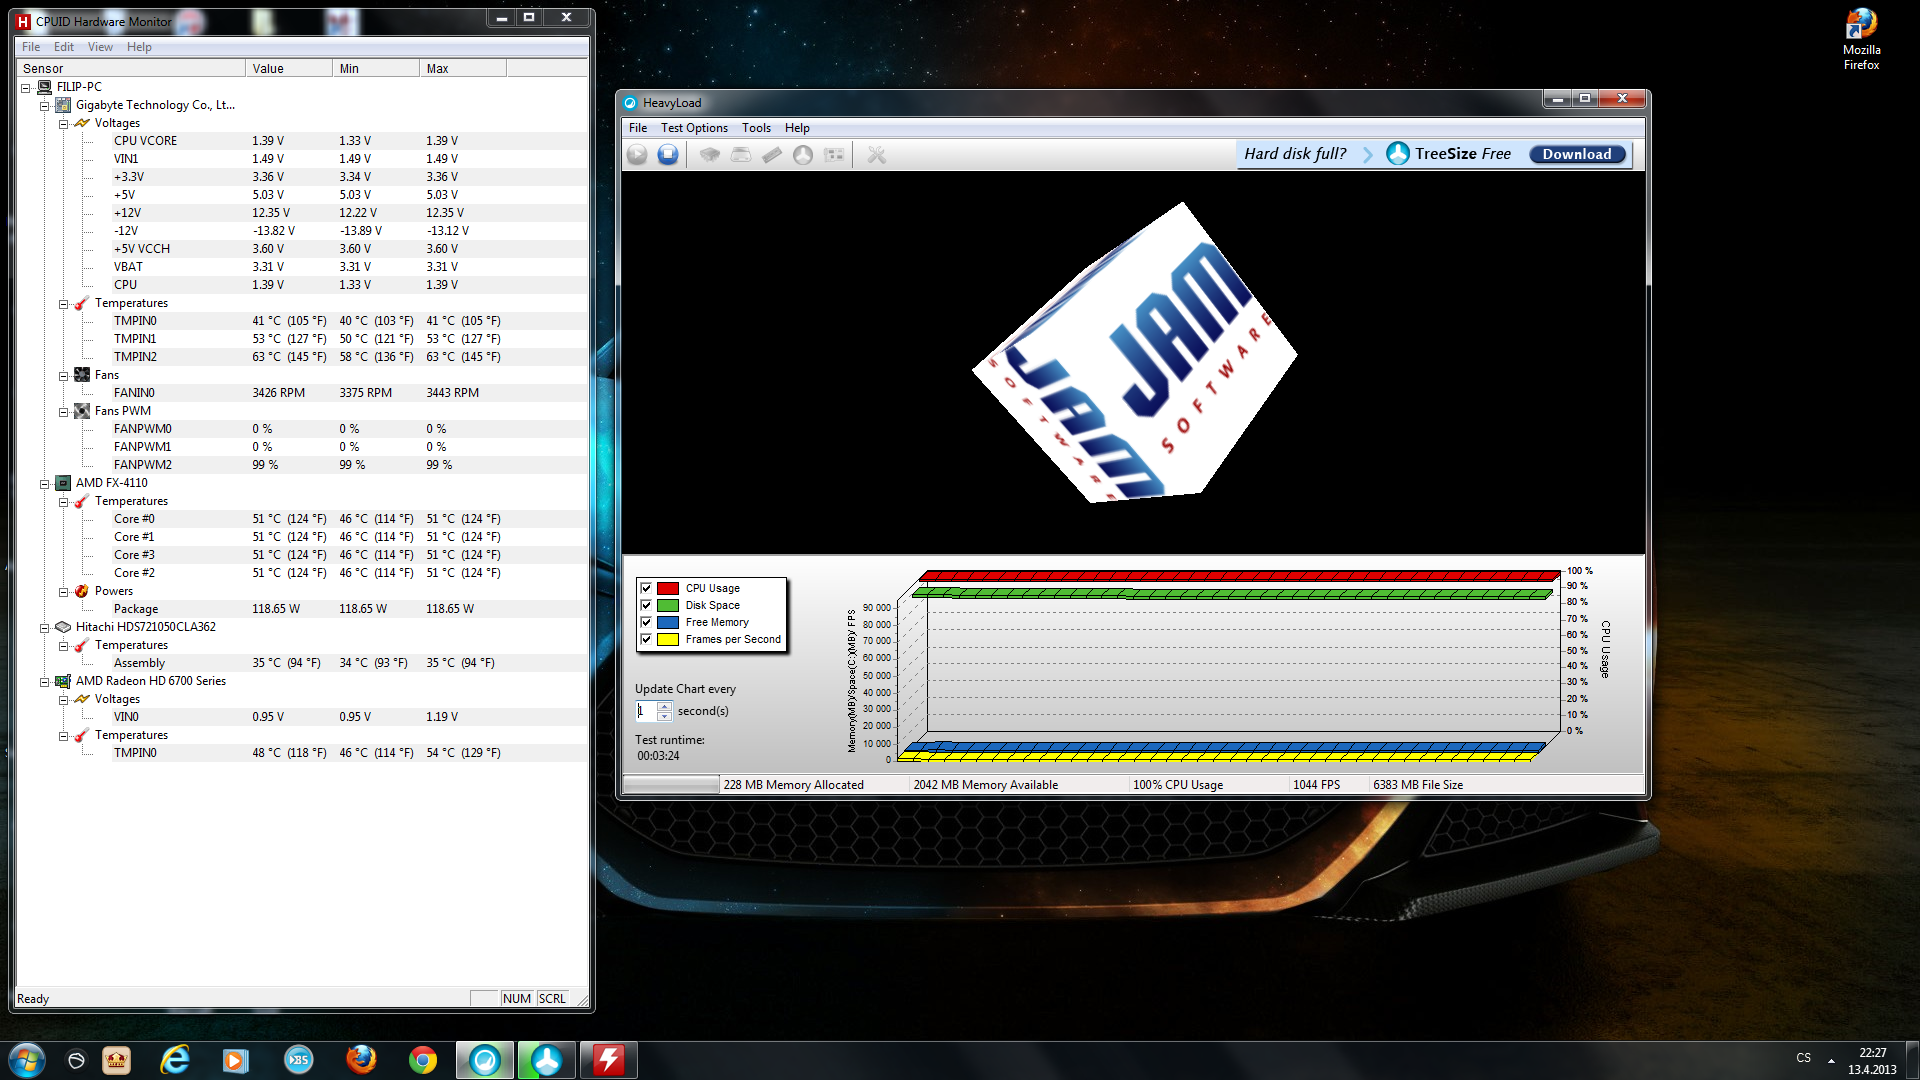Click the HeavyLoad title bar icon
This screenshot has width=1920, height=1080.
[630, 102]
